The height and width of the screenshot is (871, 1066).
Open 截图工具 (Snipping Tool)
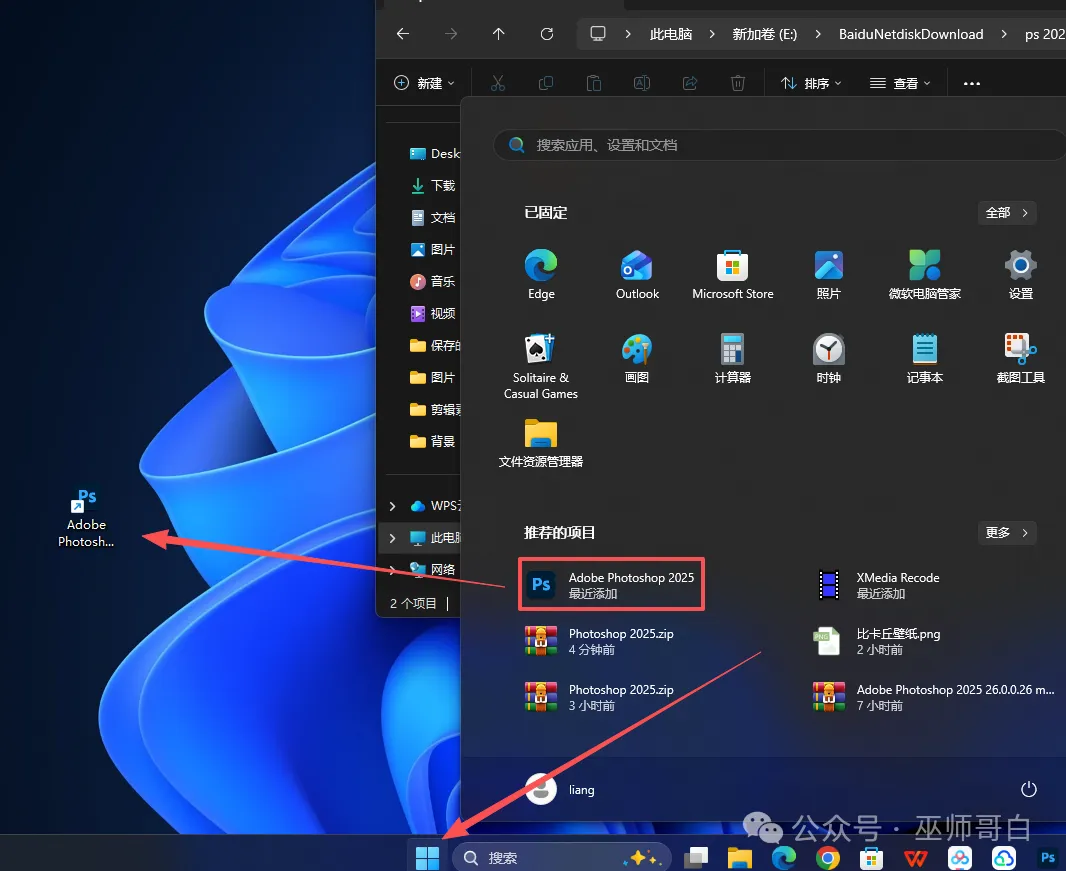coord(1020,359)
